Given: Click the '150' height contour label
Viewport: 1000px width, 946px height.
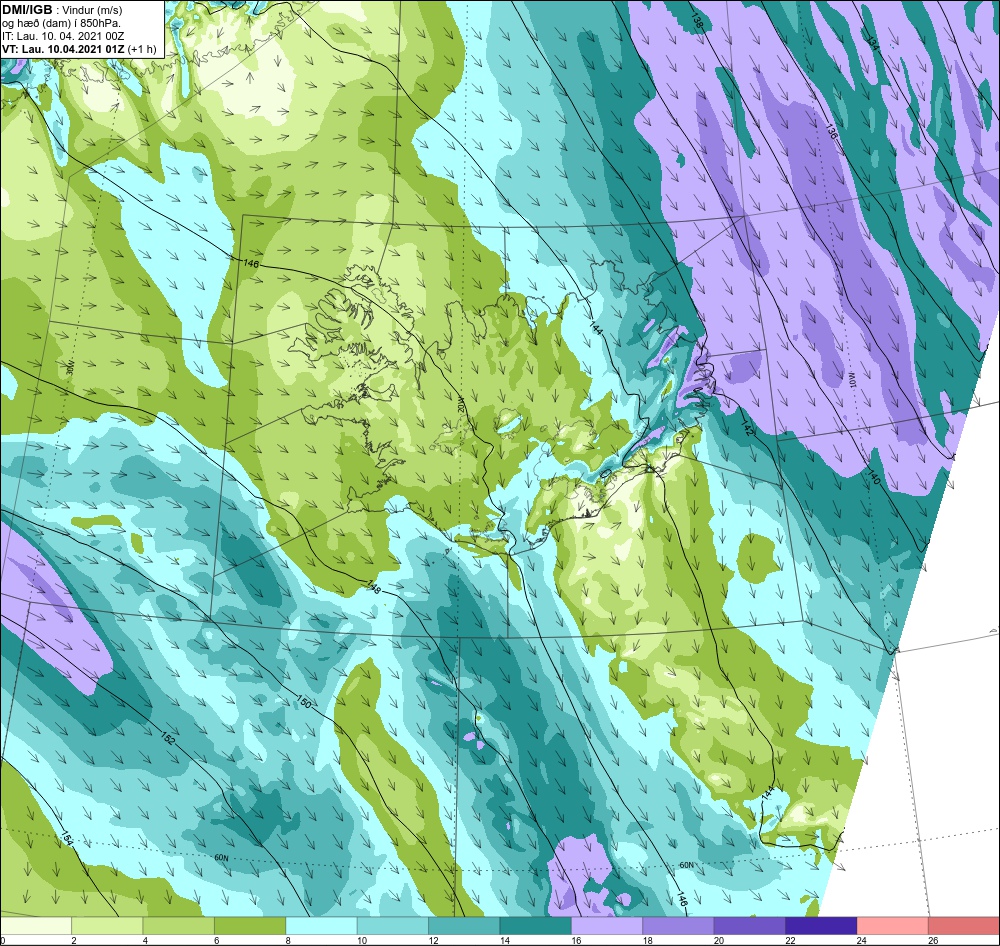Looking at the screenshot, I should coord(304,702).
